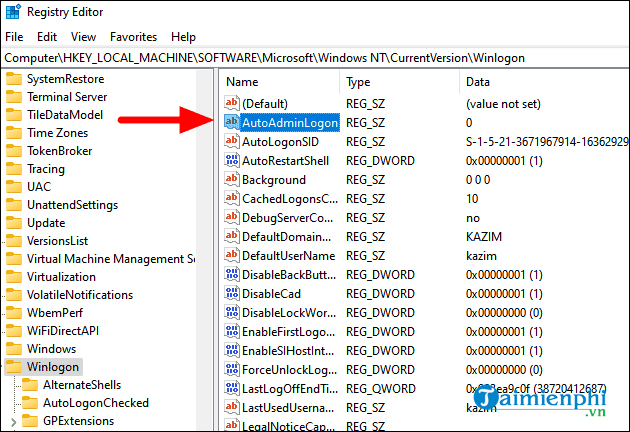
Task: Open the Favorites menu
Action: [133, 37]
